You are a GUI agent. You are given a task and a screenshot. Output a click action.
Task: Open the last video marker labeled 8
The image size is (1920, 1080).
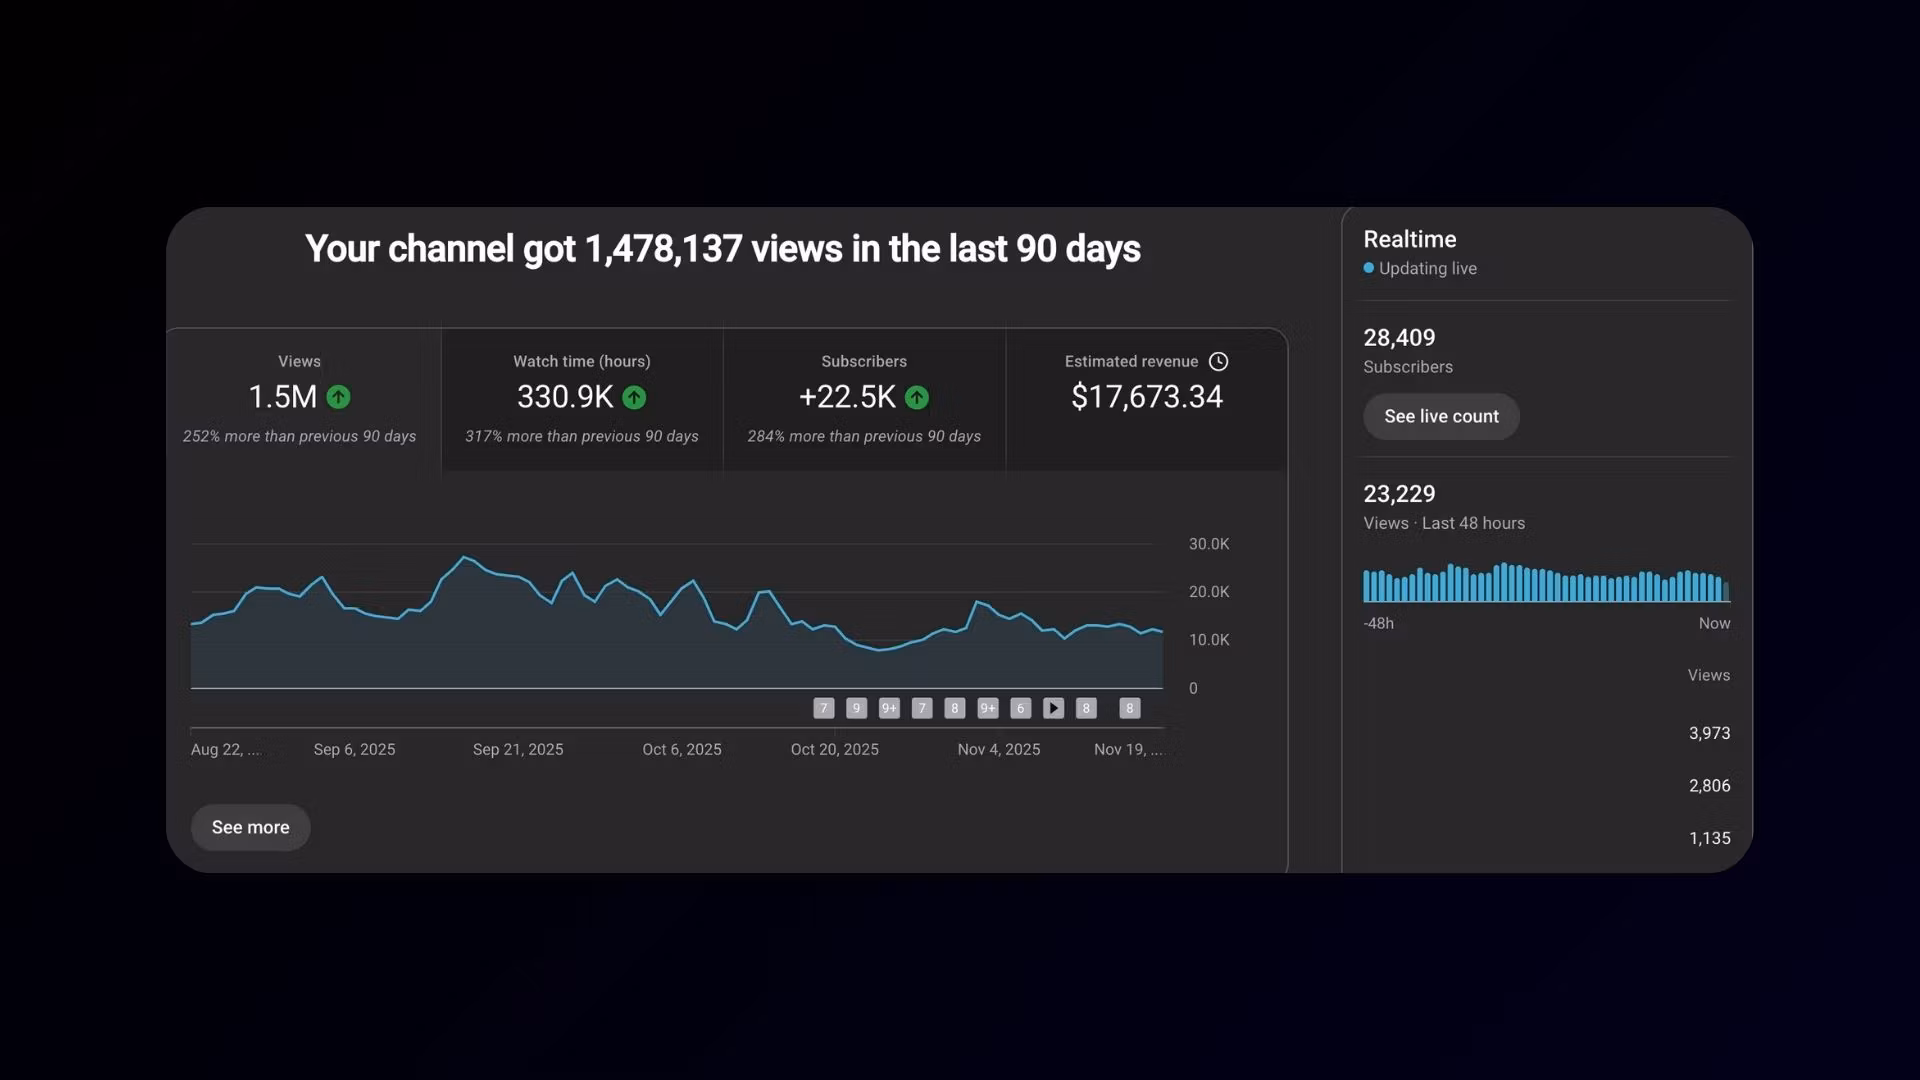[x=1129, y=708]
